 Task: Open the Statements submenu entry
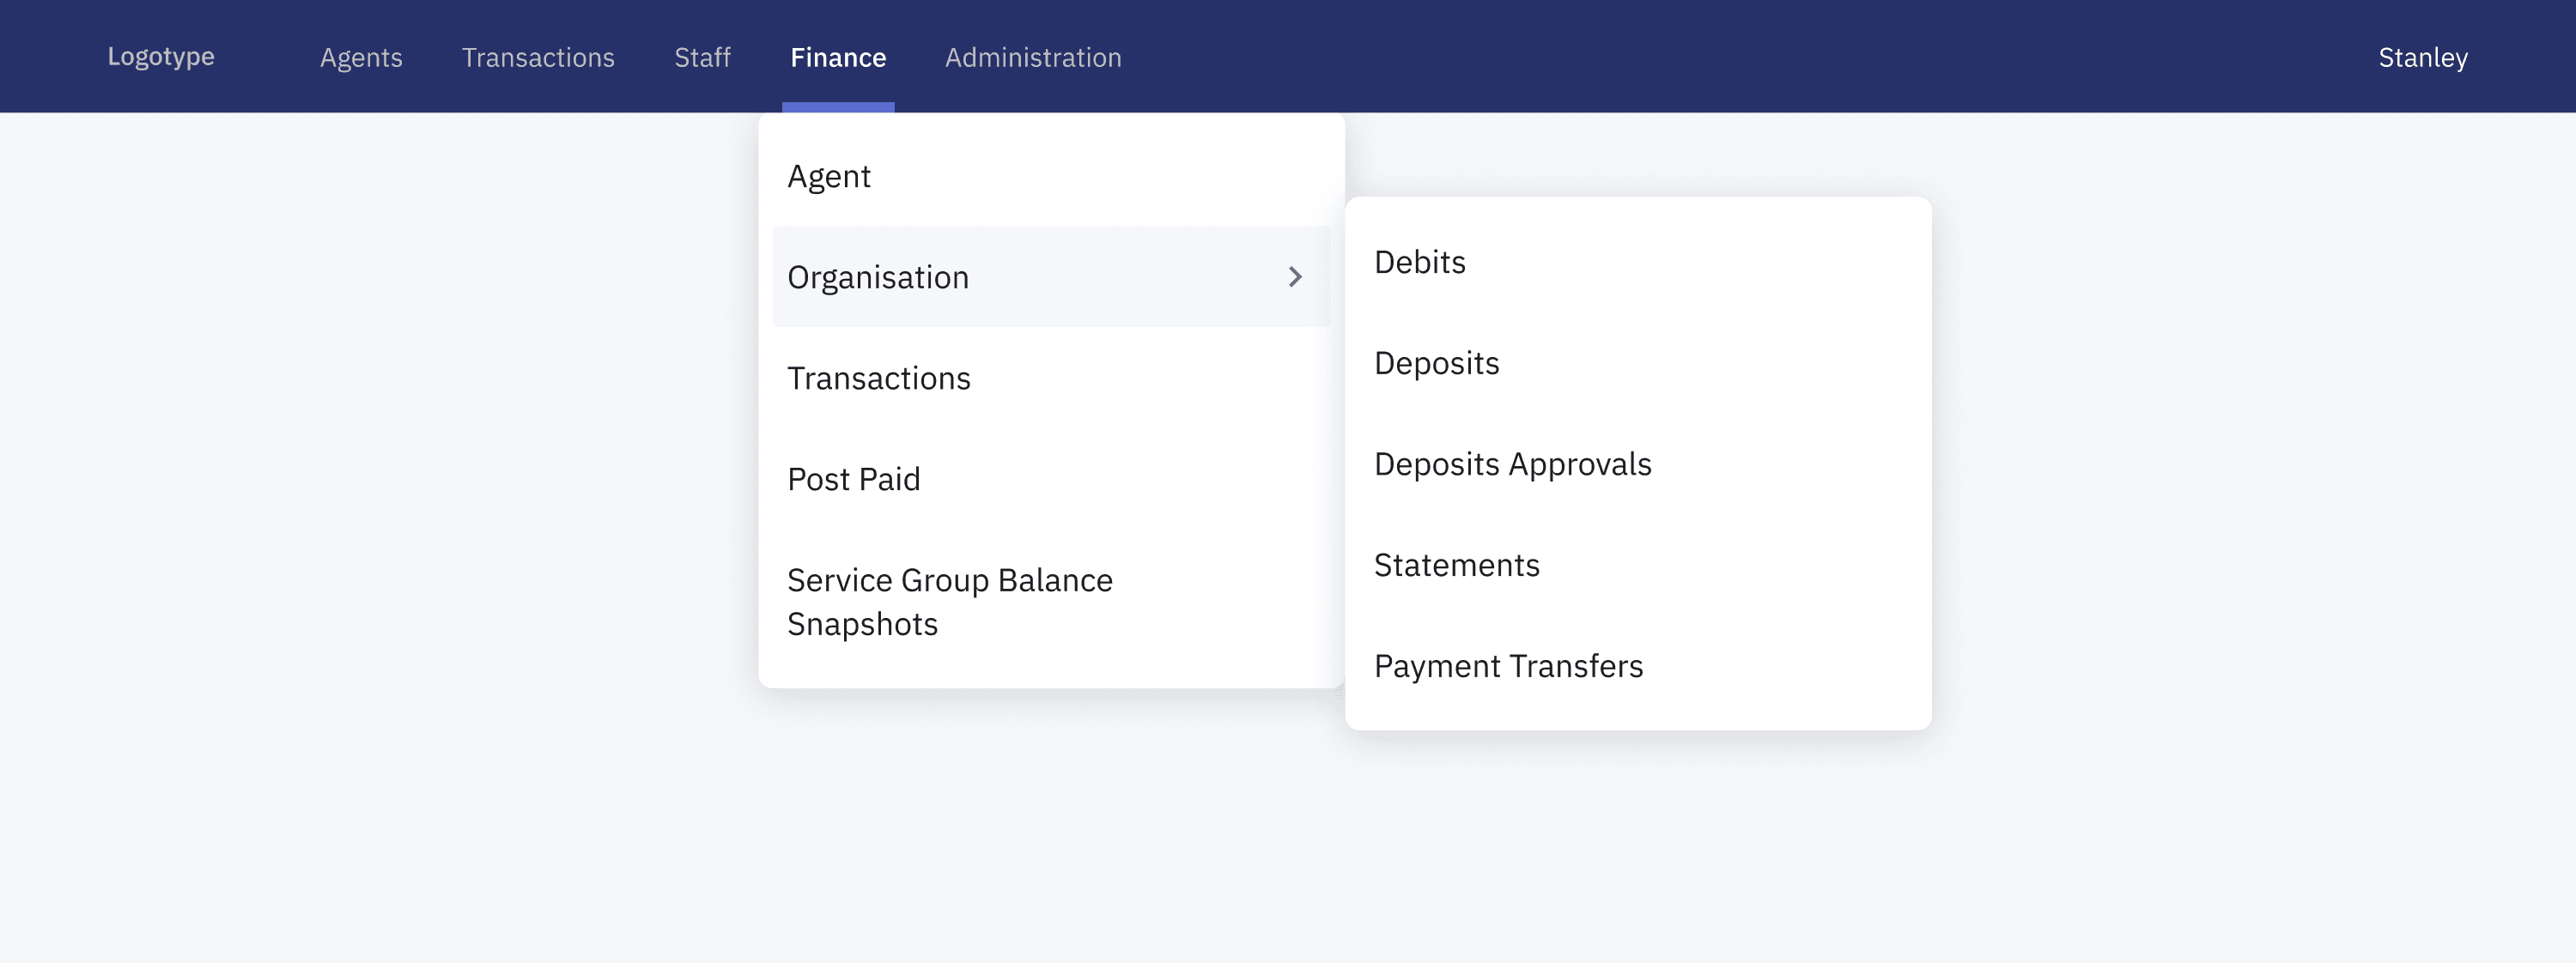click(x=1456, y=565)
